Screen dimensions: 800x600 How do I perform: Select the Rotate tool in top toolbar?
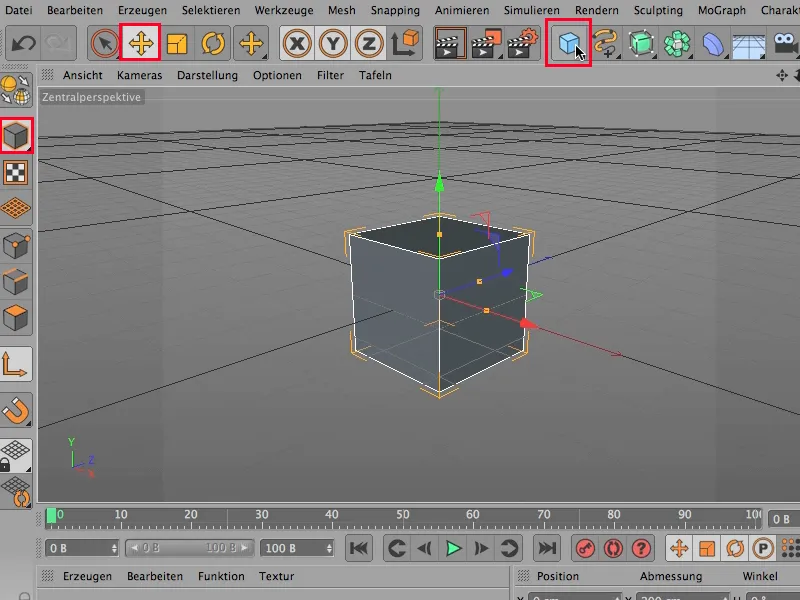tap(213, 44)
